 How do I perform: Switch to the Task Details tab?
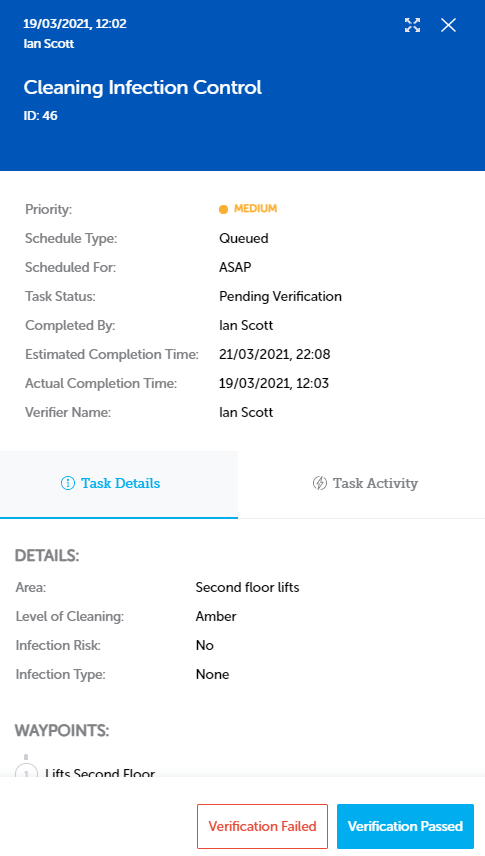tap(119, 484)
